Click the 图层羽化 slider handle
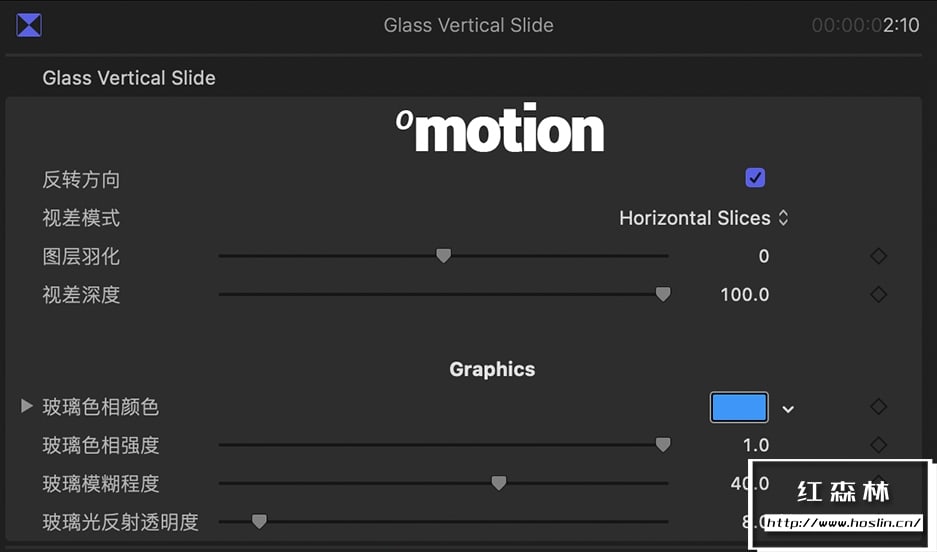This screenshot has width=937, height=552. [444, 256]
